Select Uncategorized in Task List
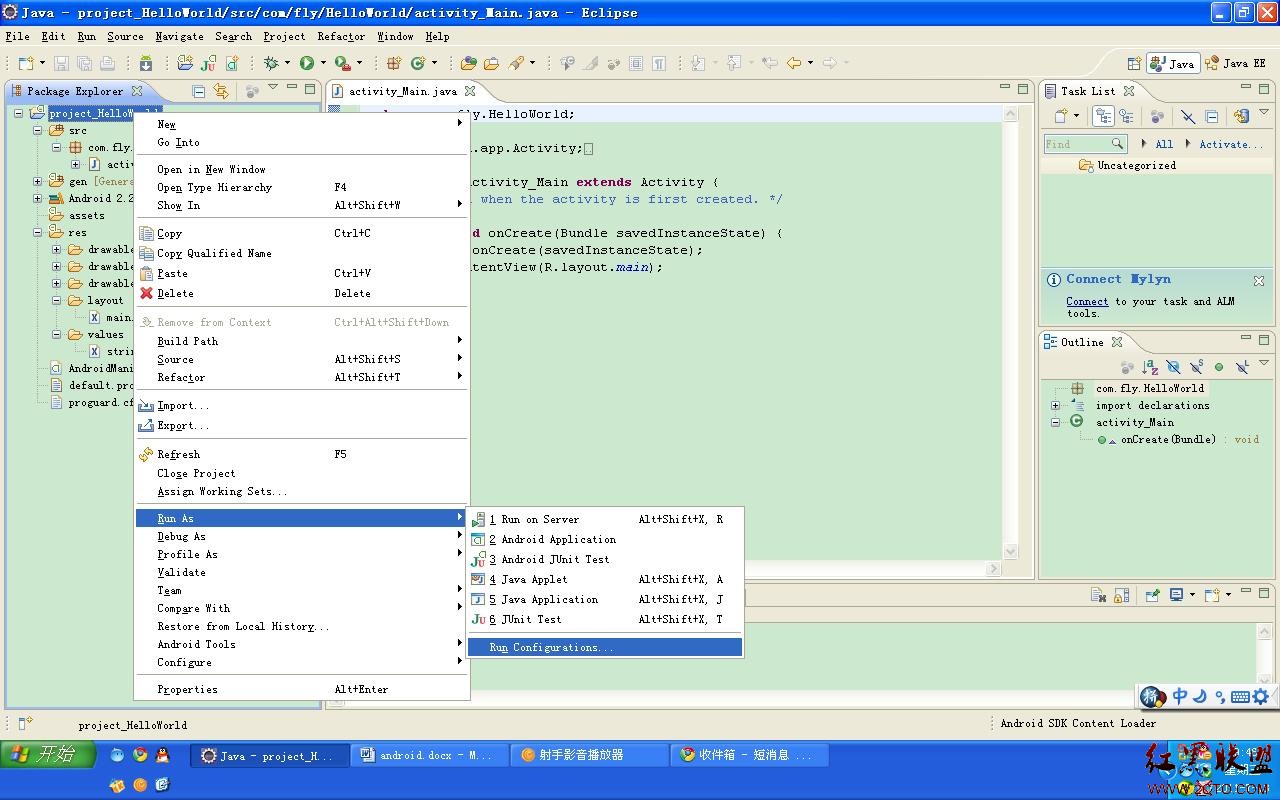1280x800 pixels. tap(1136, 165)
